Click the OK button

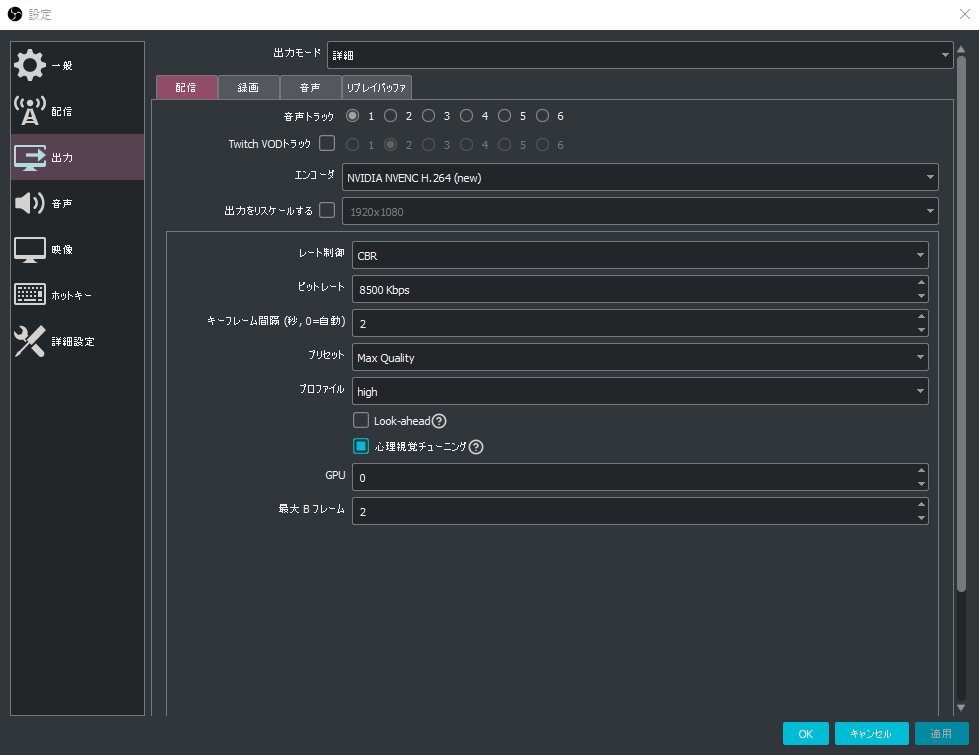(x=805, y=734)
